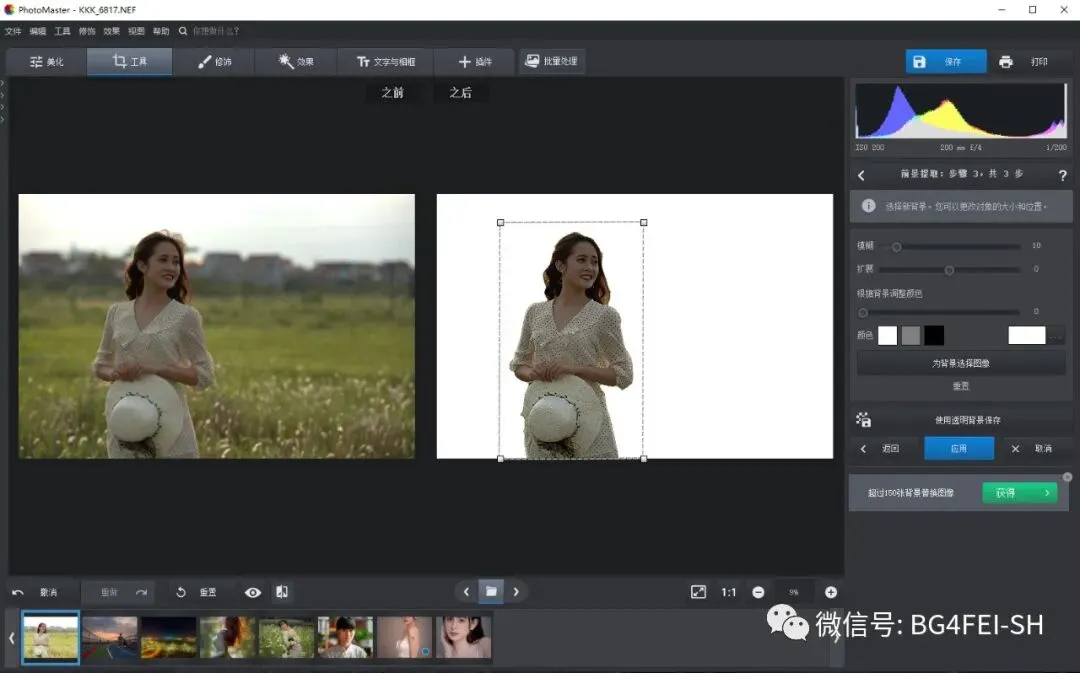1080x673 pixels.
Task: Go back with the panel's left chevron
Action: pos(862,175)
